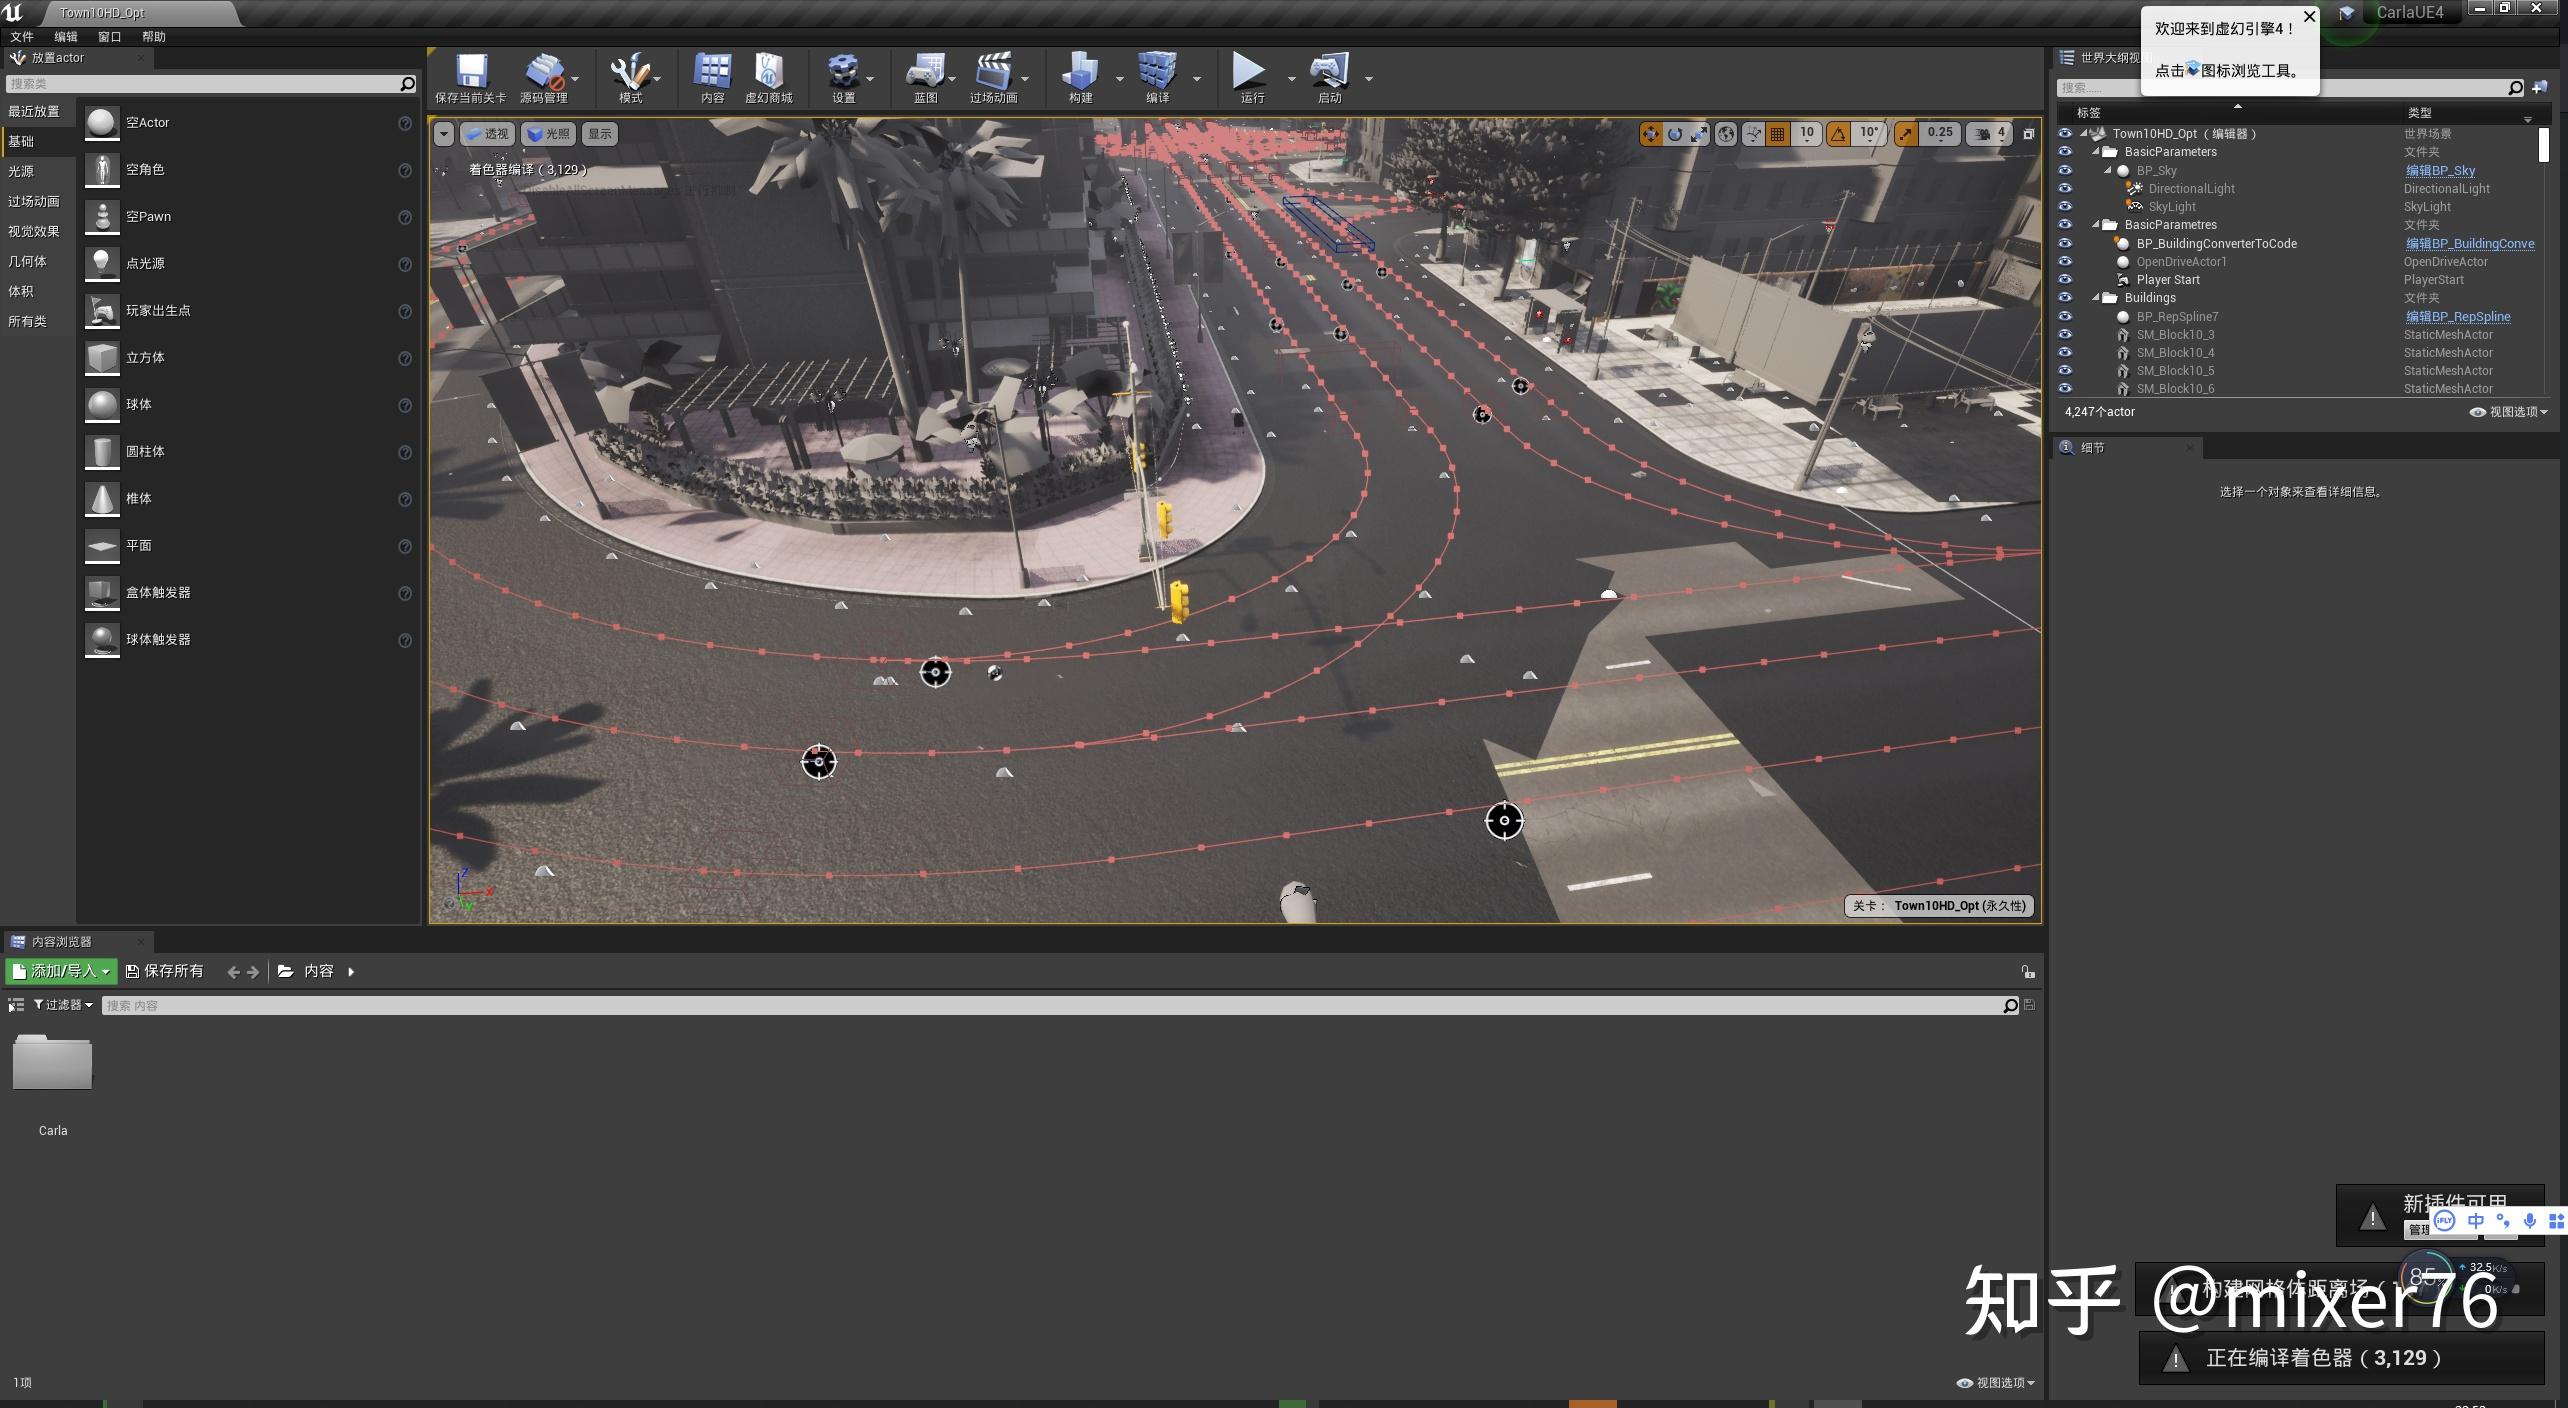Open the grid snap value 10 dropdown

point(1806,133)
